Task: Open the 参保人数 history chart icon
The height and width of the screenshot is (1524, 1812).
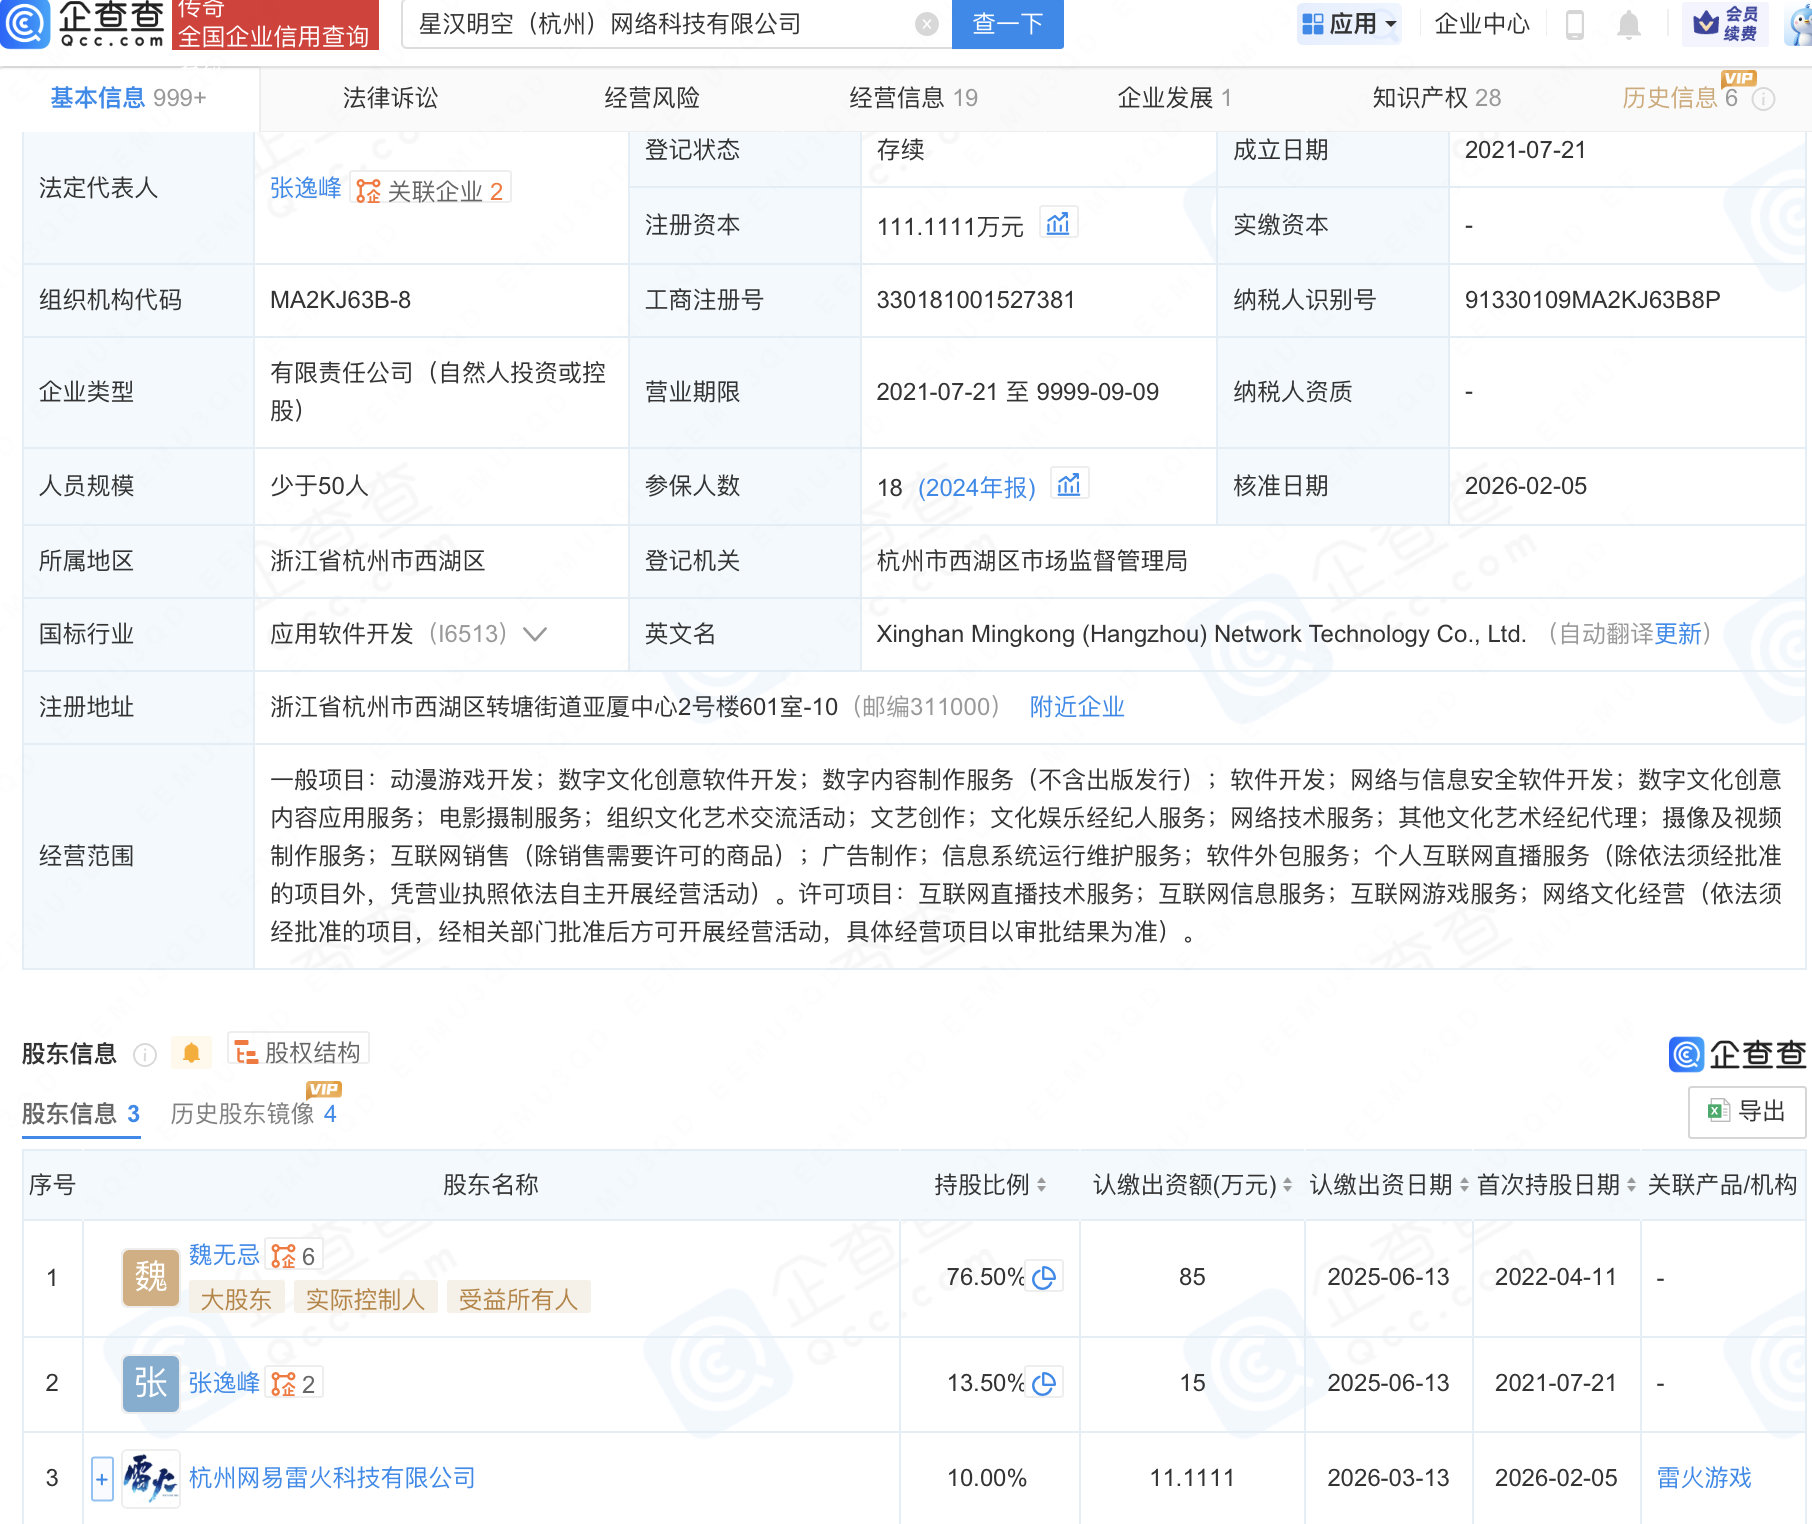Action: click(x=1069, y=485)
